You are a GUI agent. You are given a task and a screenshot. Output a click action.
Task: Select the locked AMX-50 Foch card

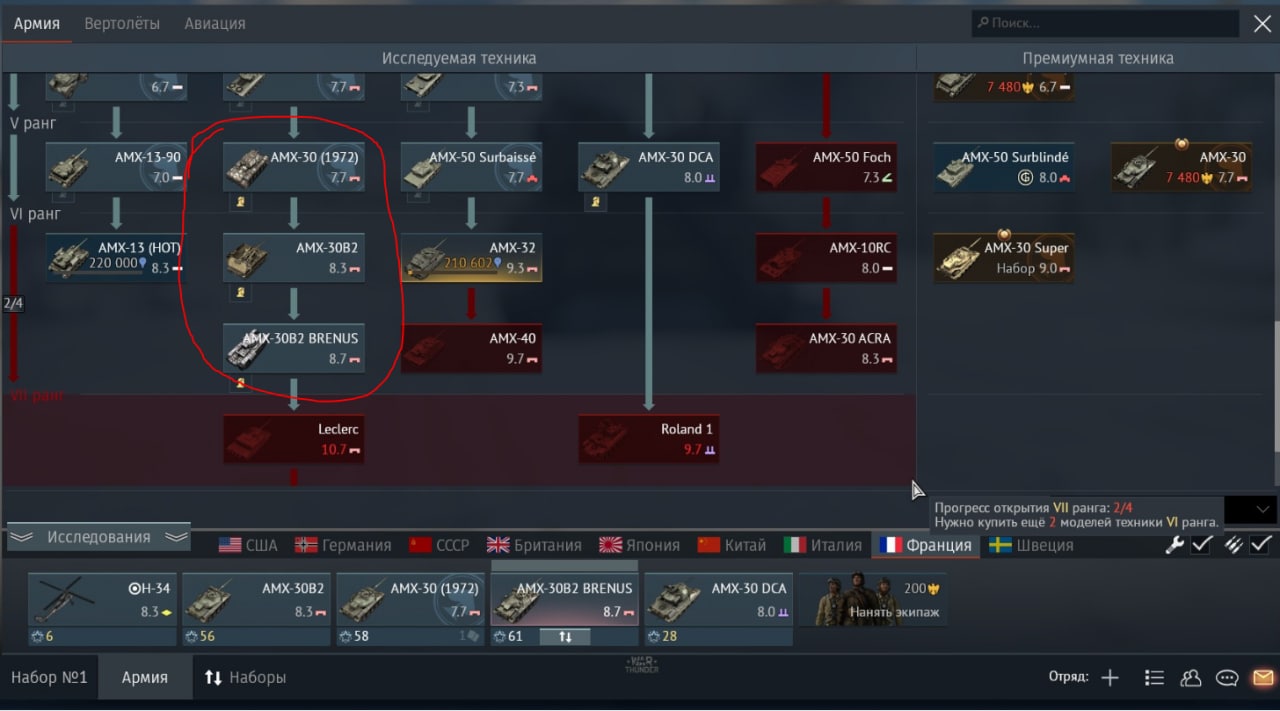coord(826,167)
